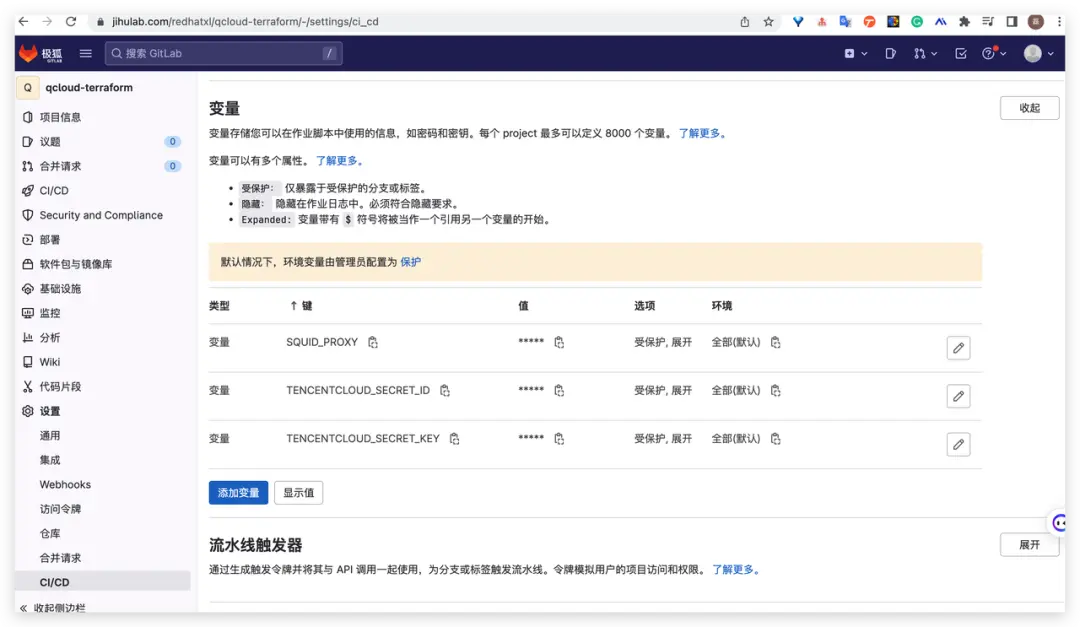This screenshot has width=1080, height=627.
Task: Click the browser reload button
Action: pyautogui.click(x=71, y=21)
